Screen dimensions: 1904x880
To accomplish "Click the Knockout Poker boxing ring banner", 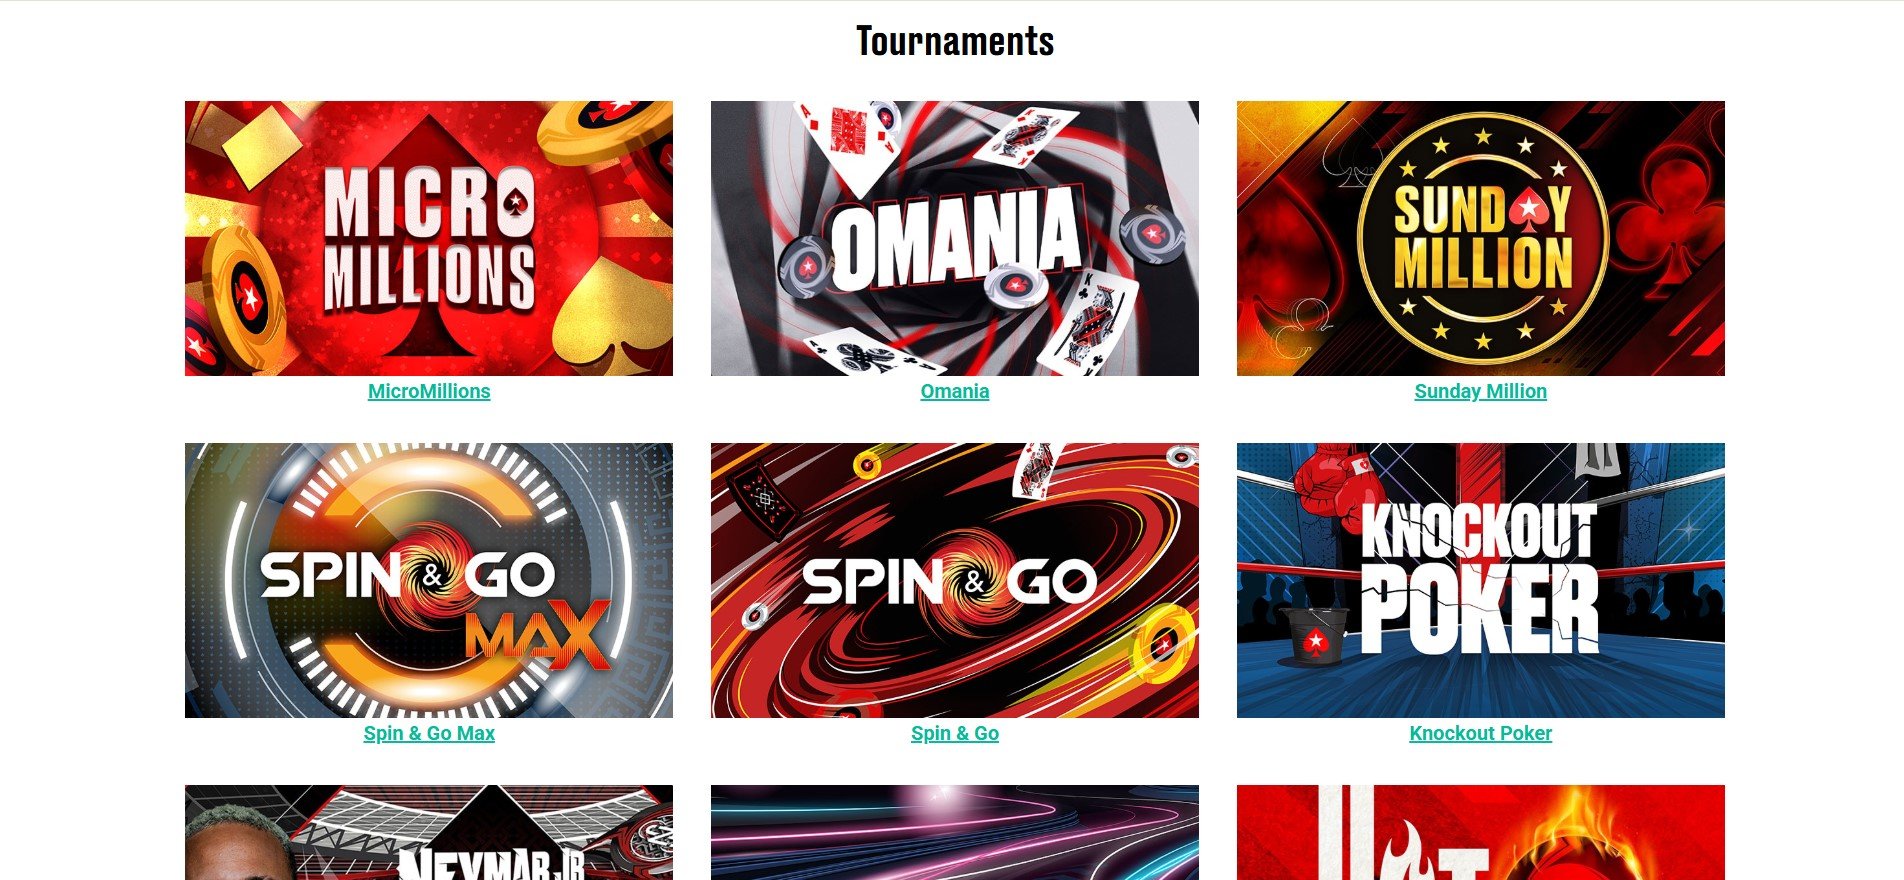I will [1481, 580].
